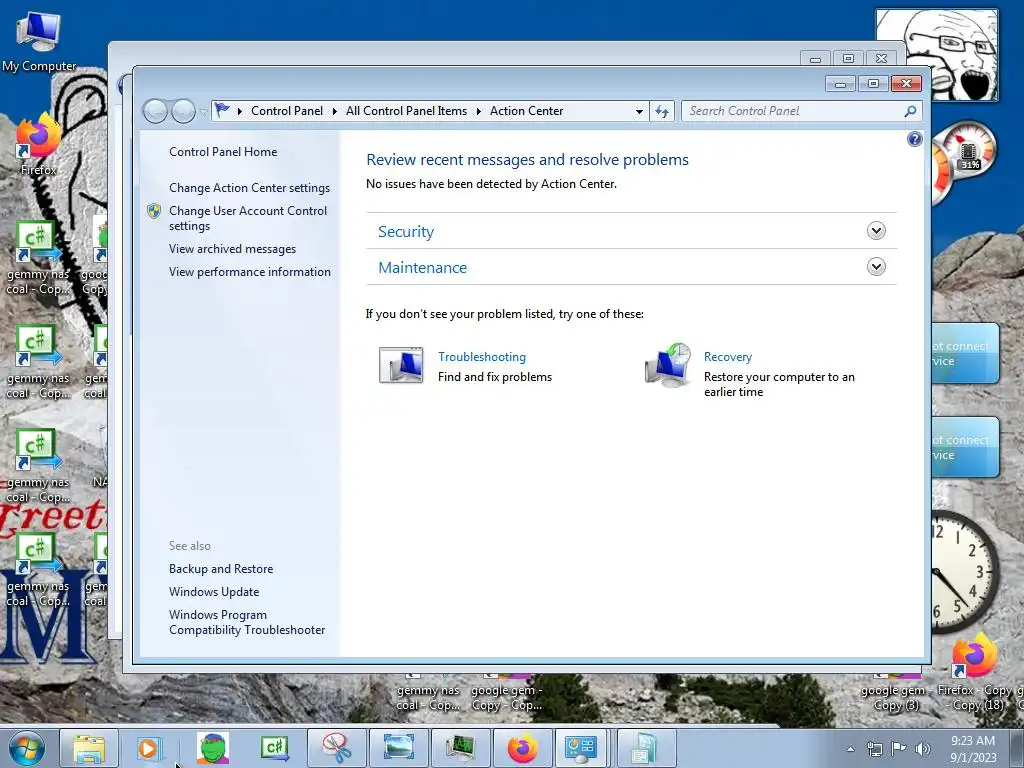Click the Security heading
The height and width of the screenshot is (768, 1024).
406,232
